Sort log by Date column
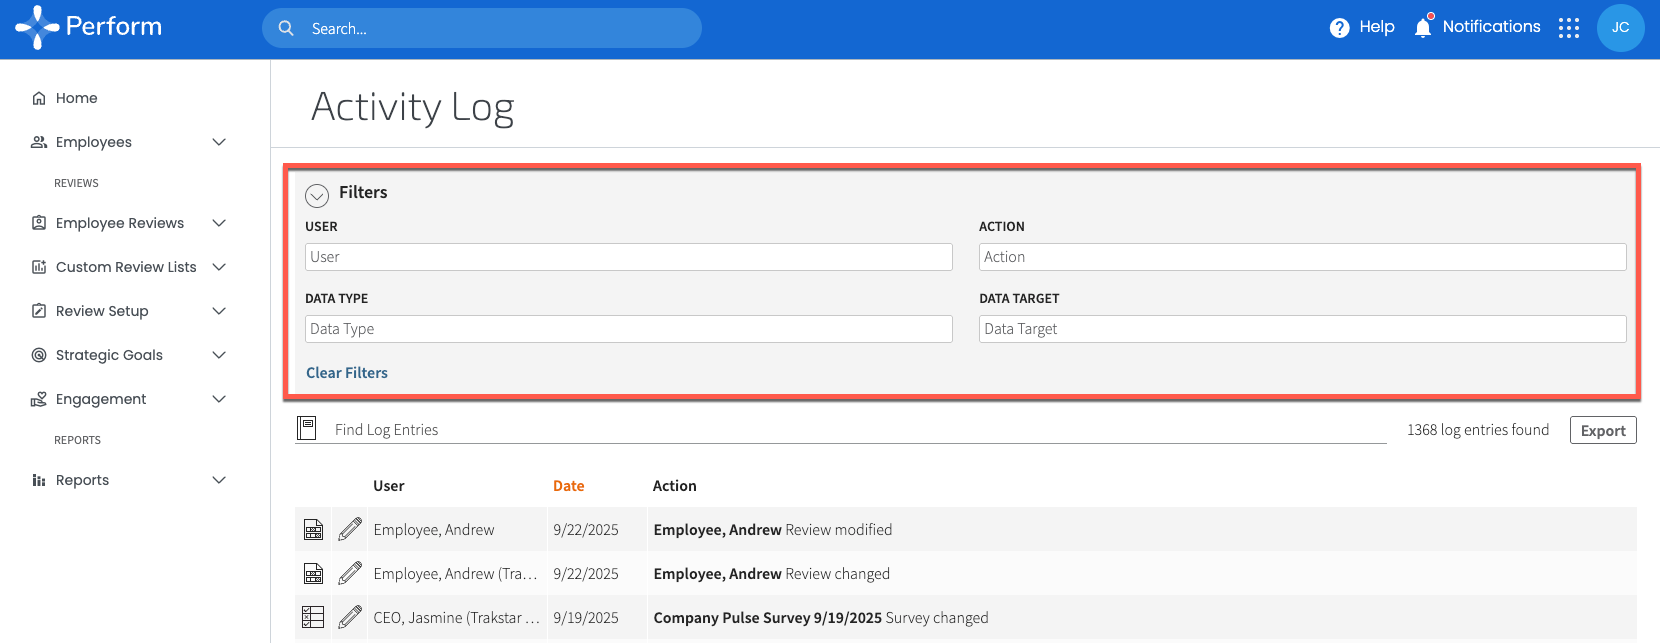Image resolution: width=1660 pixels, height=643 pixels. pyautogui.click(x=568, y=486)
